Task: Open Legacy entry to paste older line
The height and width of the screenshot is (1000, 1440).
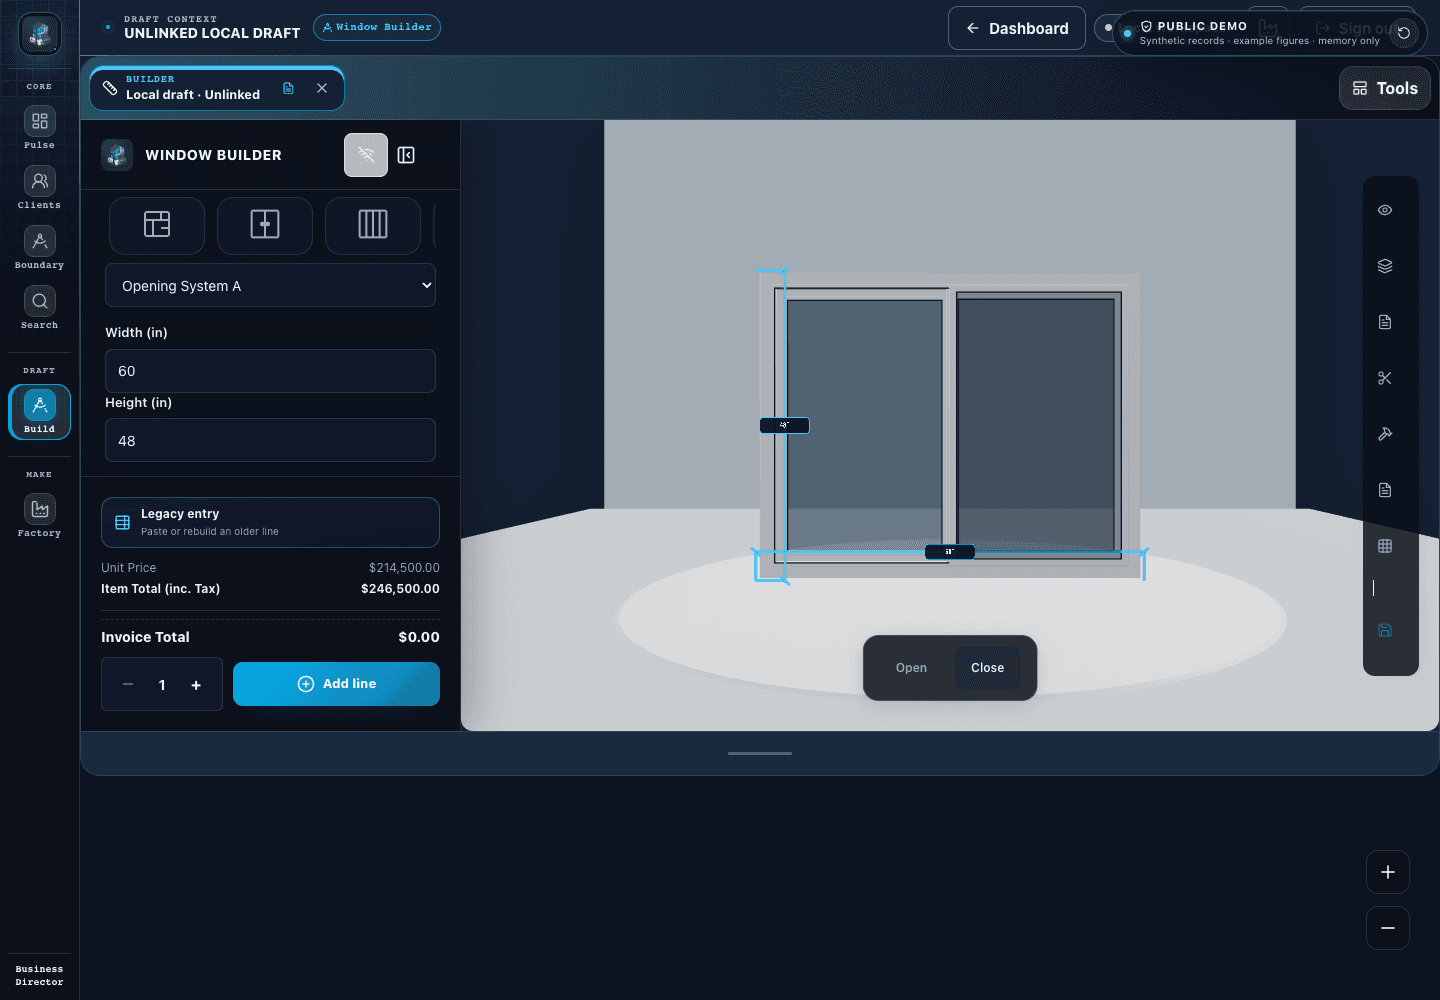Action: (270, 522)
